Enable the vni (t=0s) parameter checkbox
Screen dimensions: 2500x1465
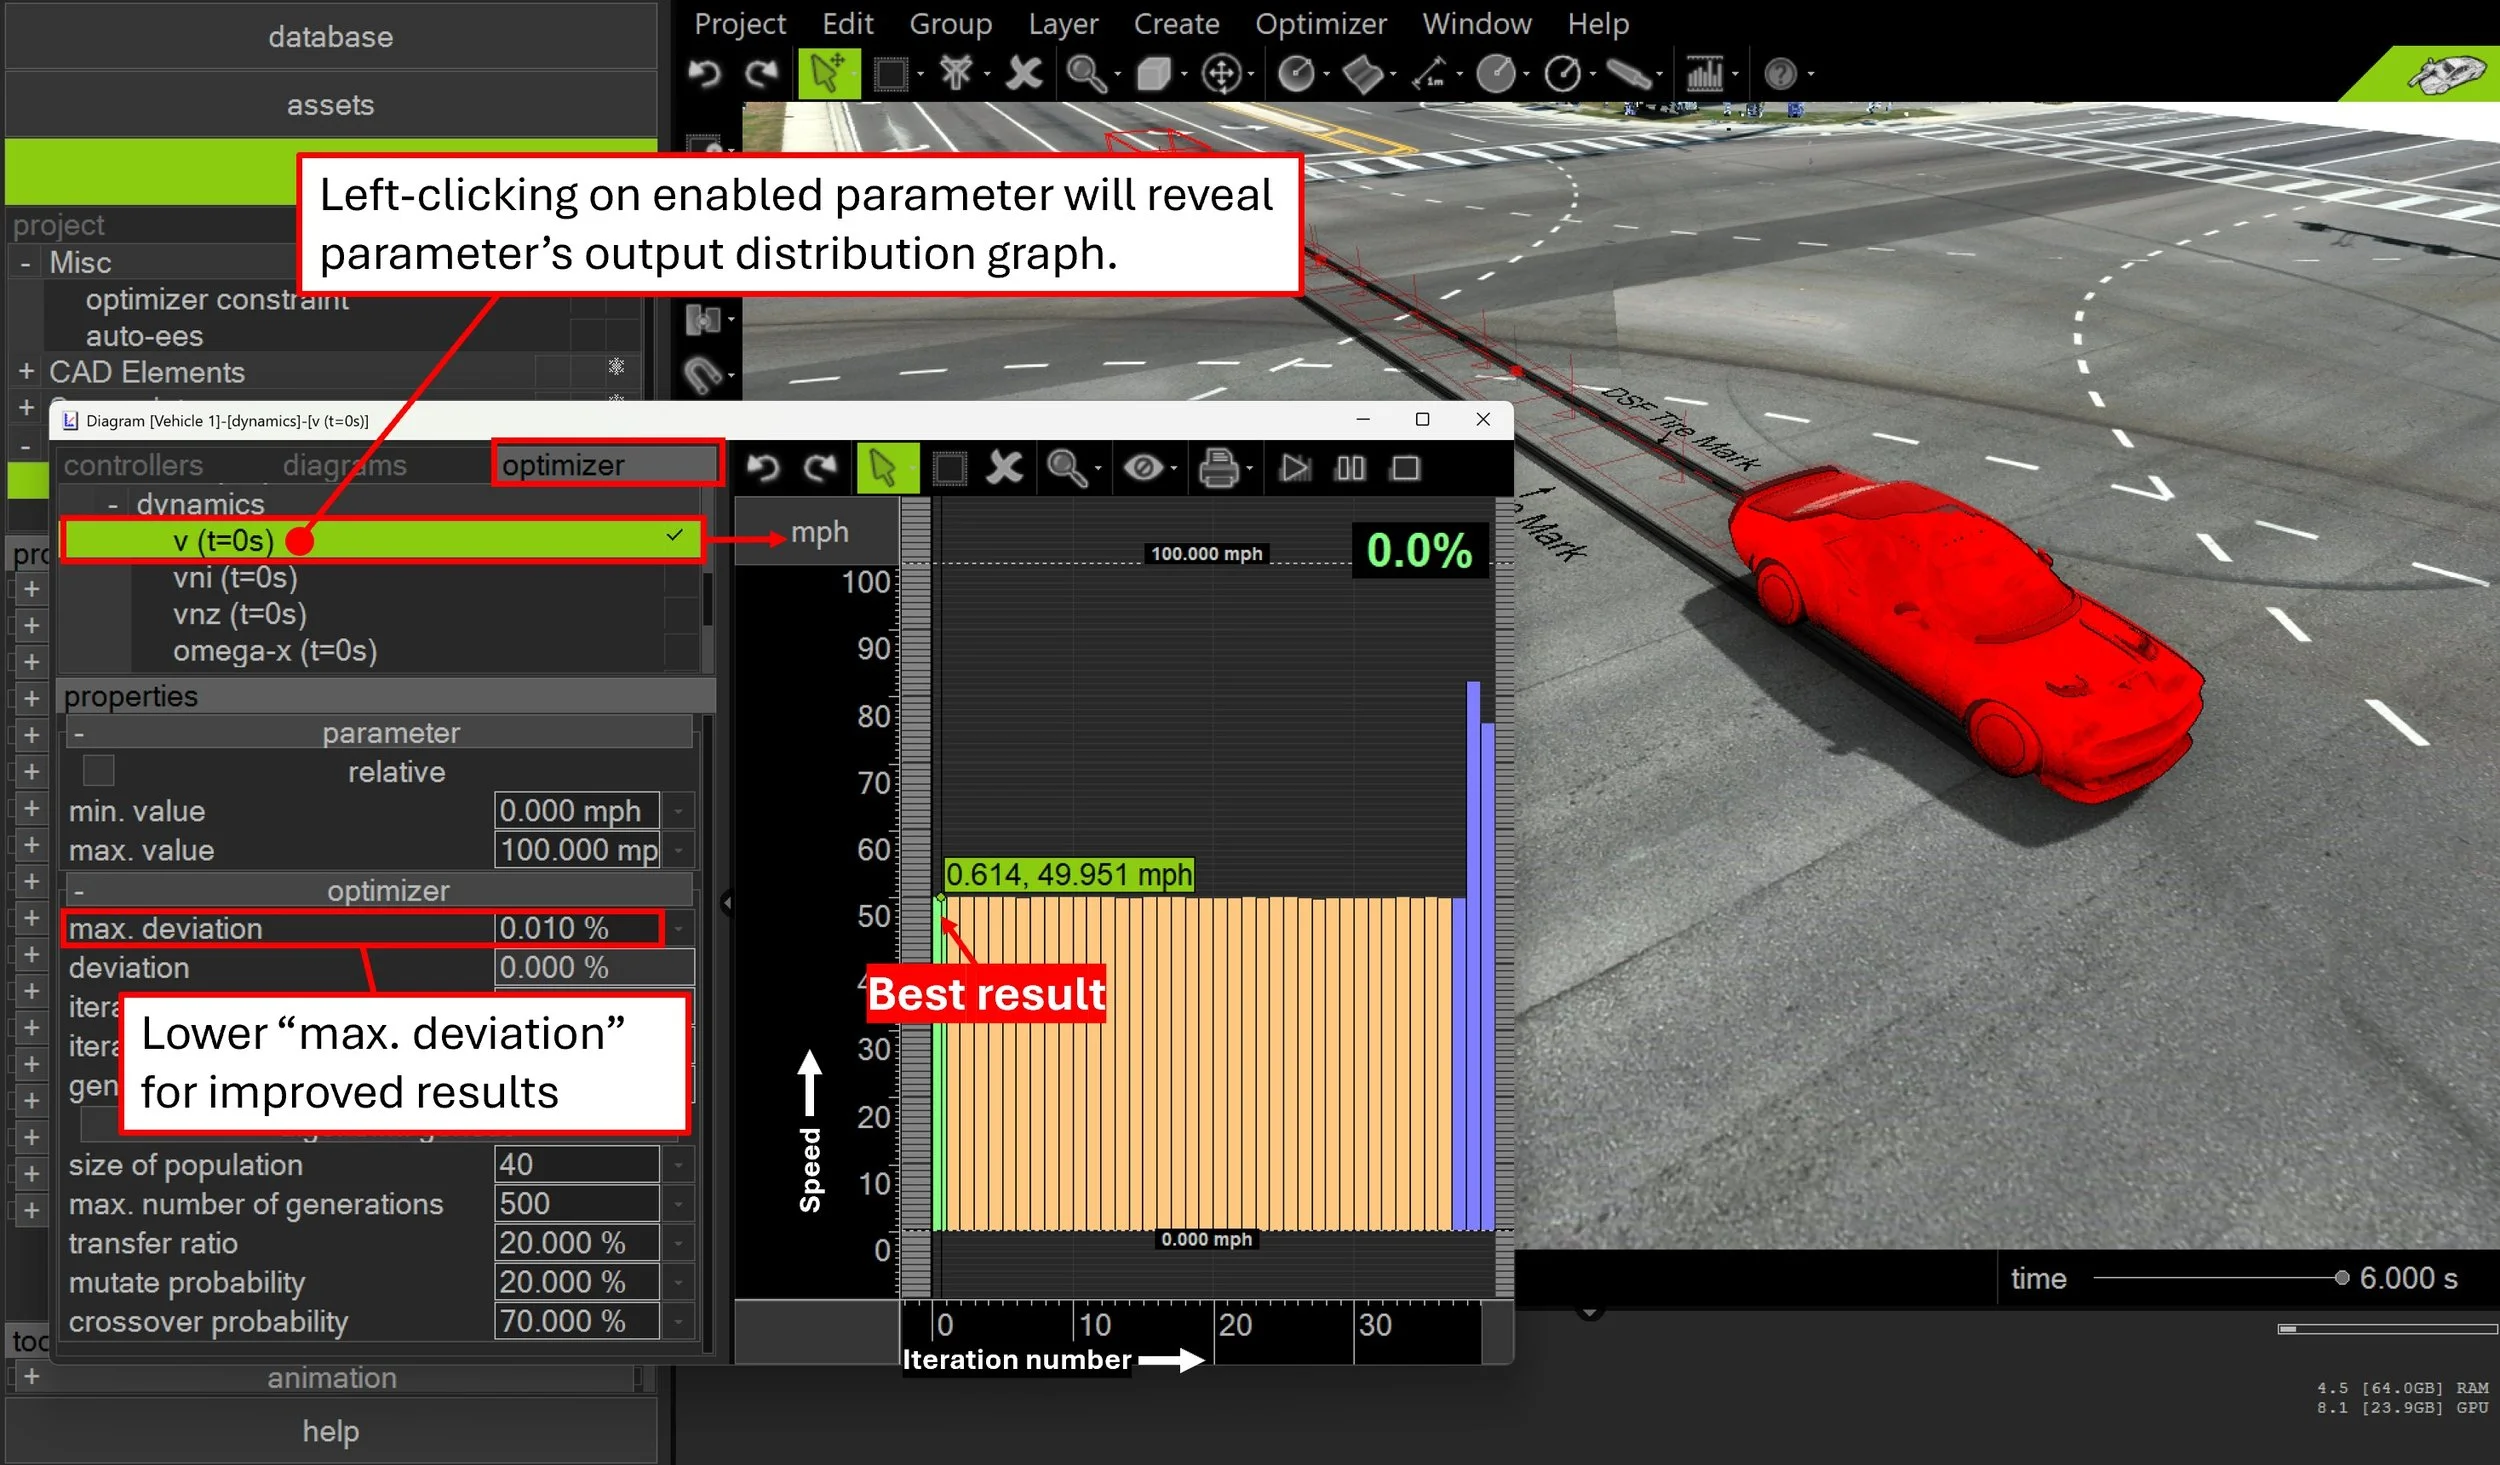(x=680, y=578)
